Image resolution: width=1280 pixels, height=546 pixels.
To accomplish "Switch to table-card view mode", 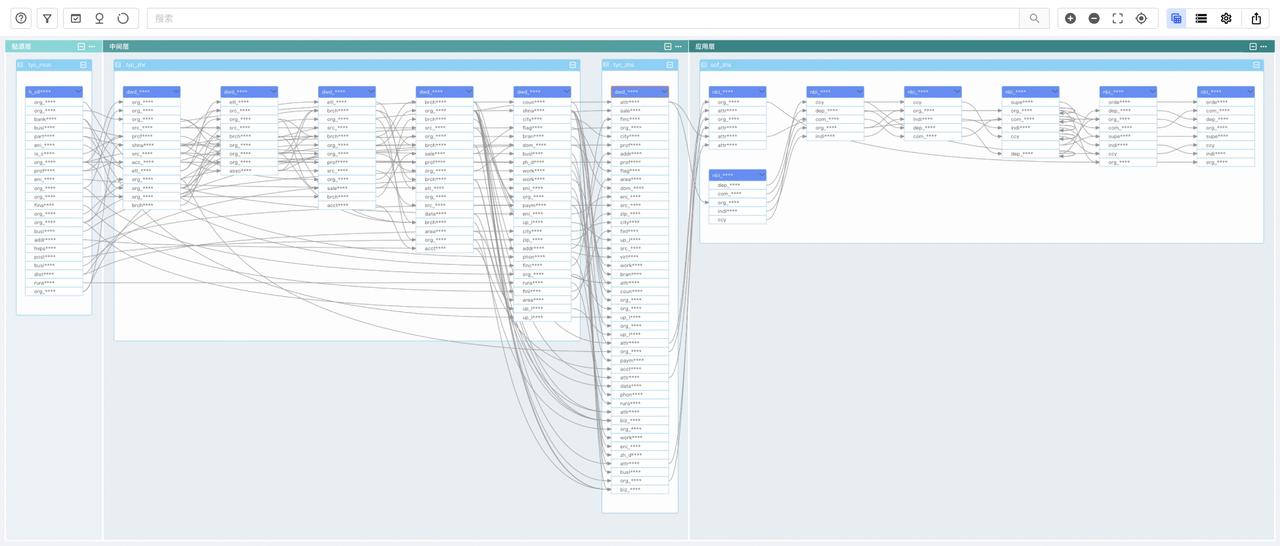I will coord(1176,18).
